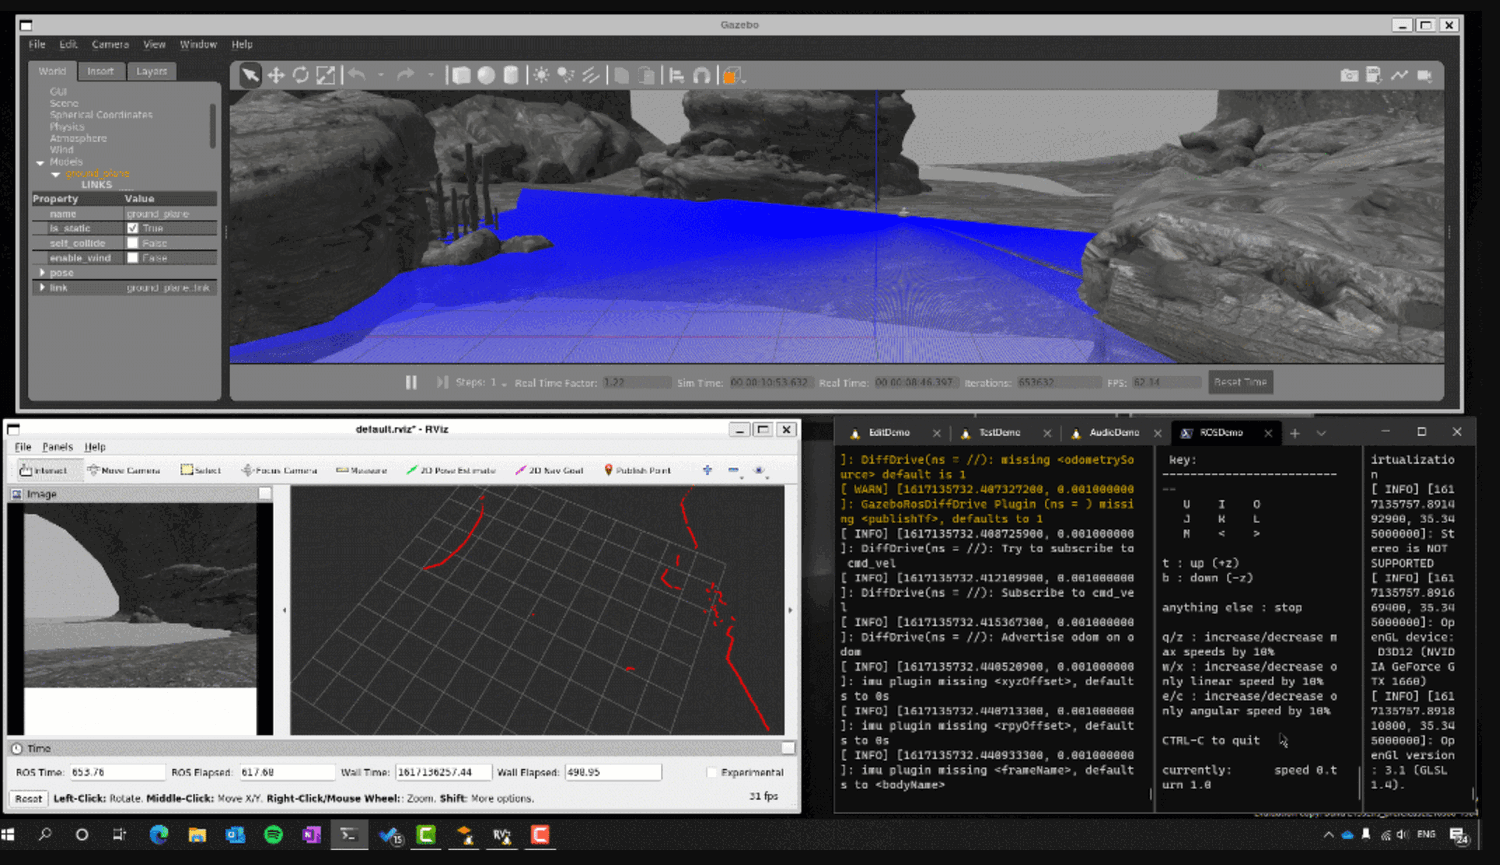1500x865 pixels.
Task: Add a point light in Gazebo
Action: coord(541,76)
